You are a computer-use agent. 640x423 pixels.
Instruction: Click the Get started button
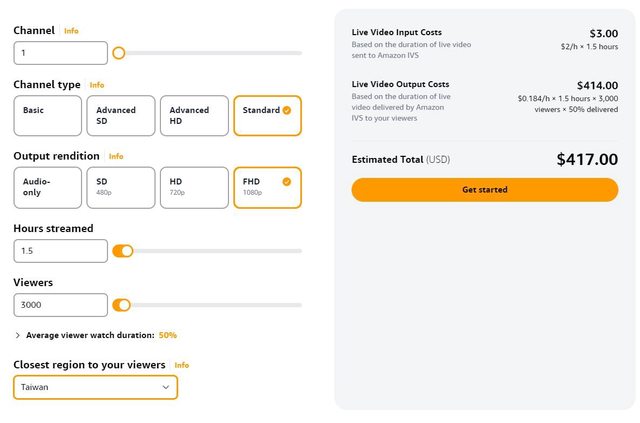484,189
